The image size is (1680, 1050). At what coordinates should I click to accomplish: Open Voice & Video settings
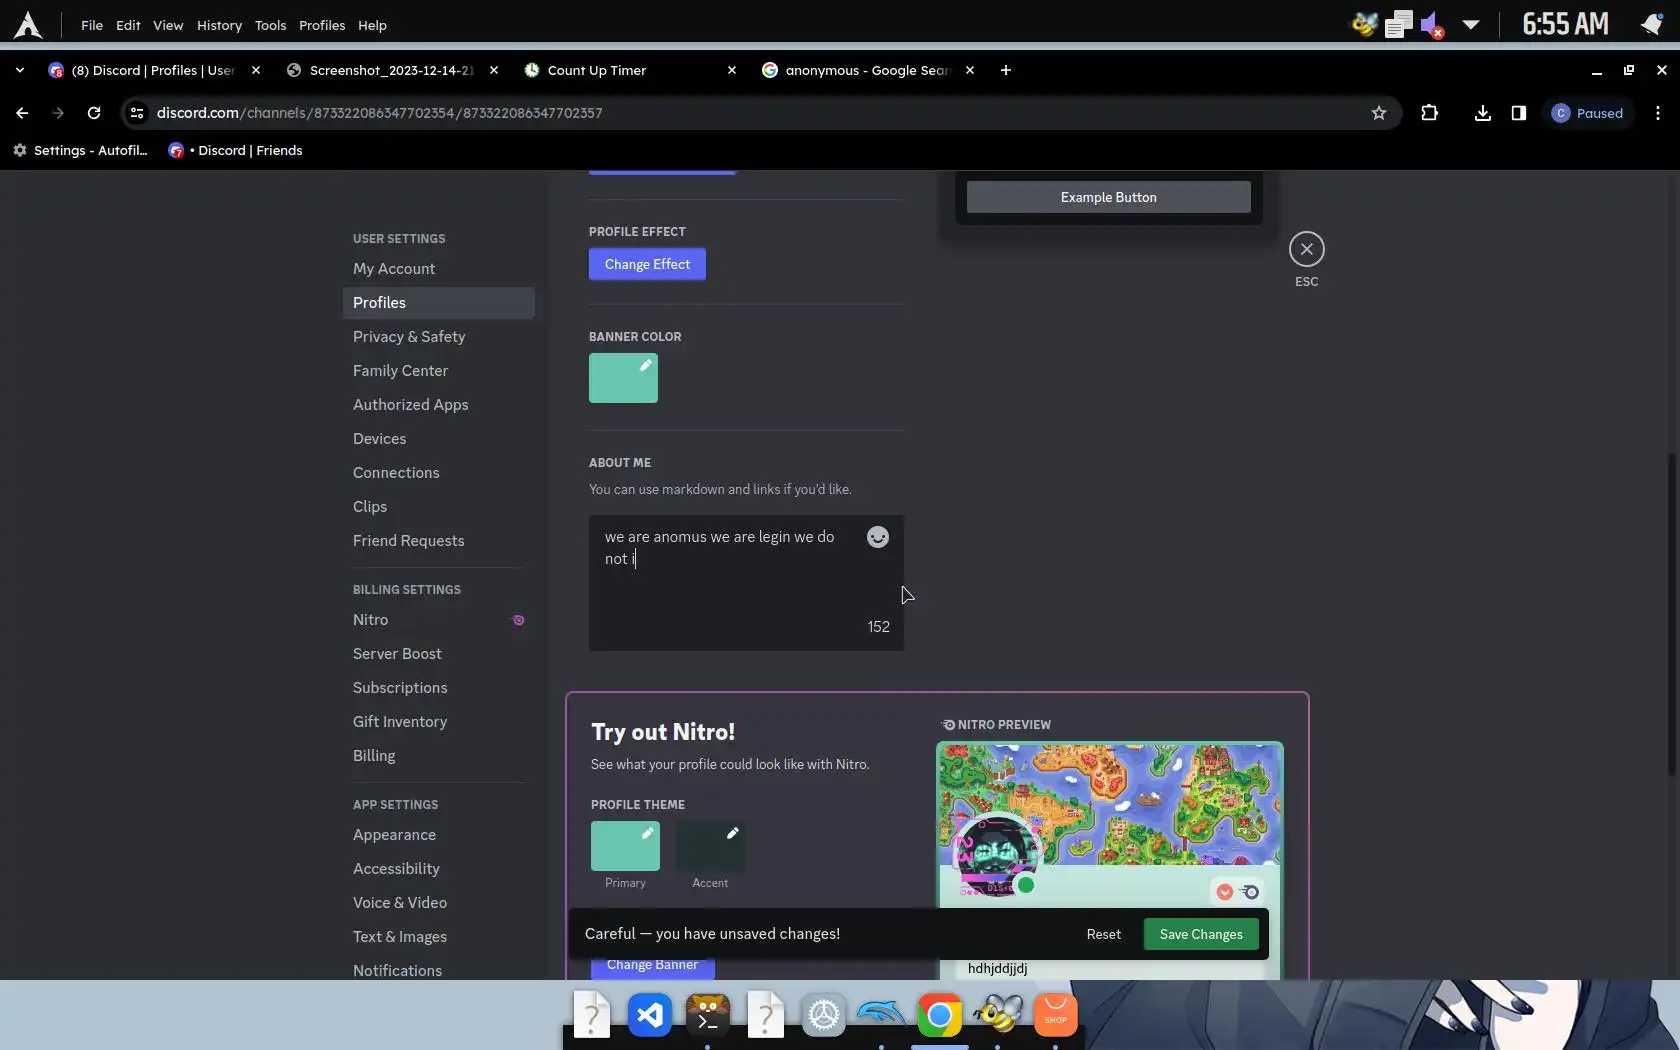(438, 903)
